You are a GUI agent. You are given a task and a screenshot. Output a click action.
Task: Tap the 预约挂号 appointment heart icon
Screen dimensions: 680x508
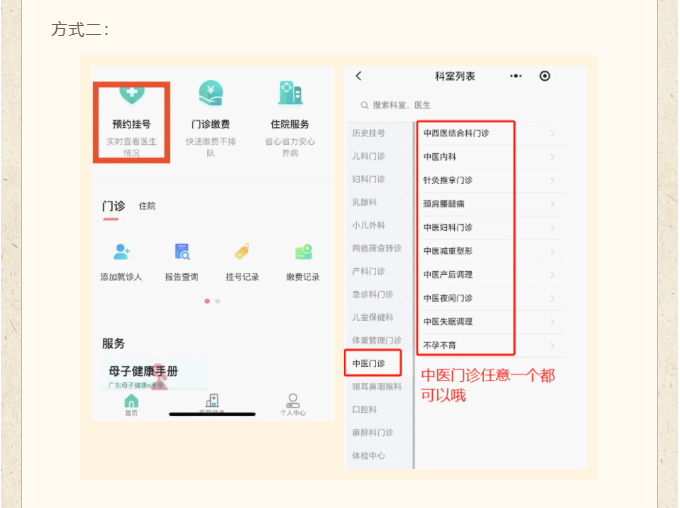coord(132,95)
